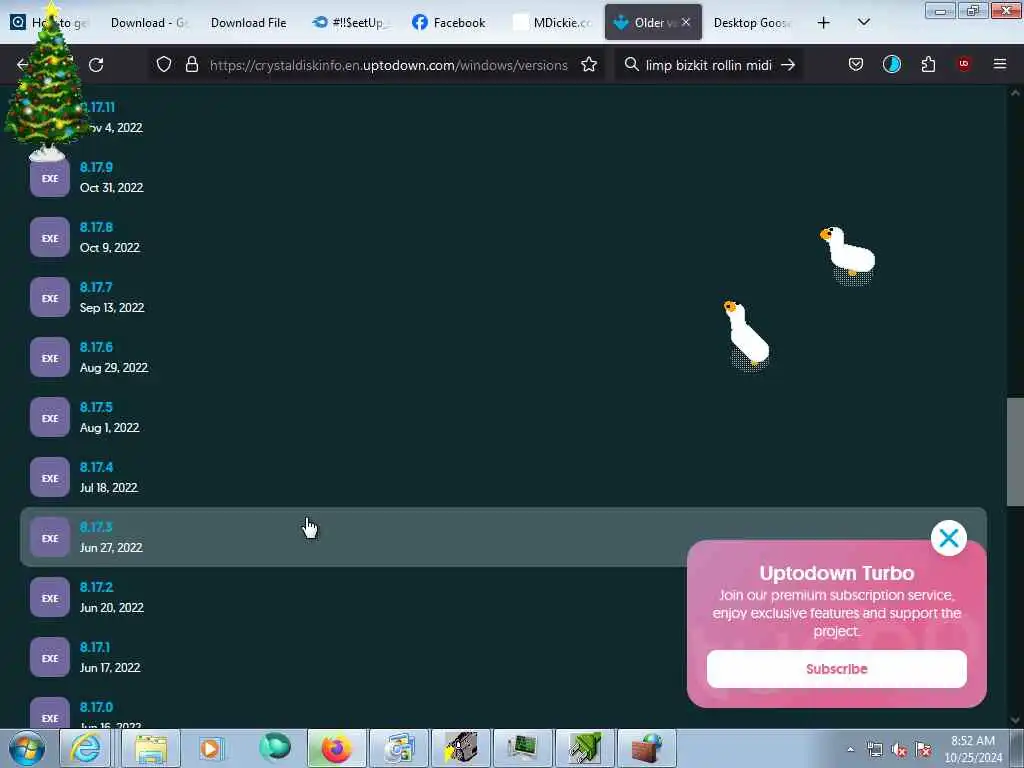The height and width of the screenshot is (768, 1024).
Task: Click the URL address field
Action: [x=389, y=65]
